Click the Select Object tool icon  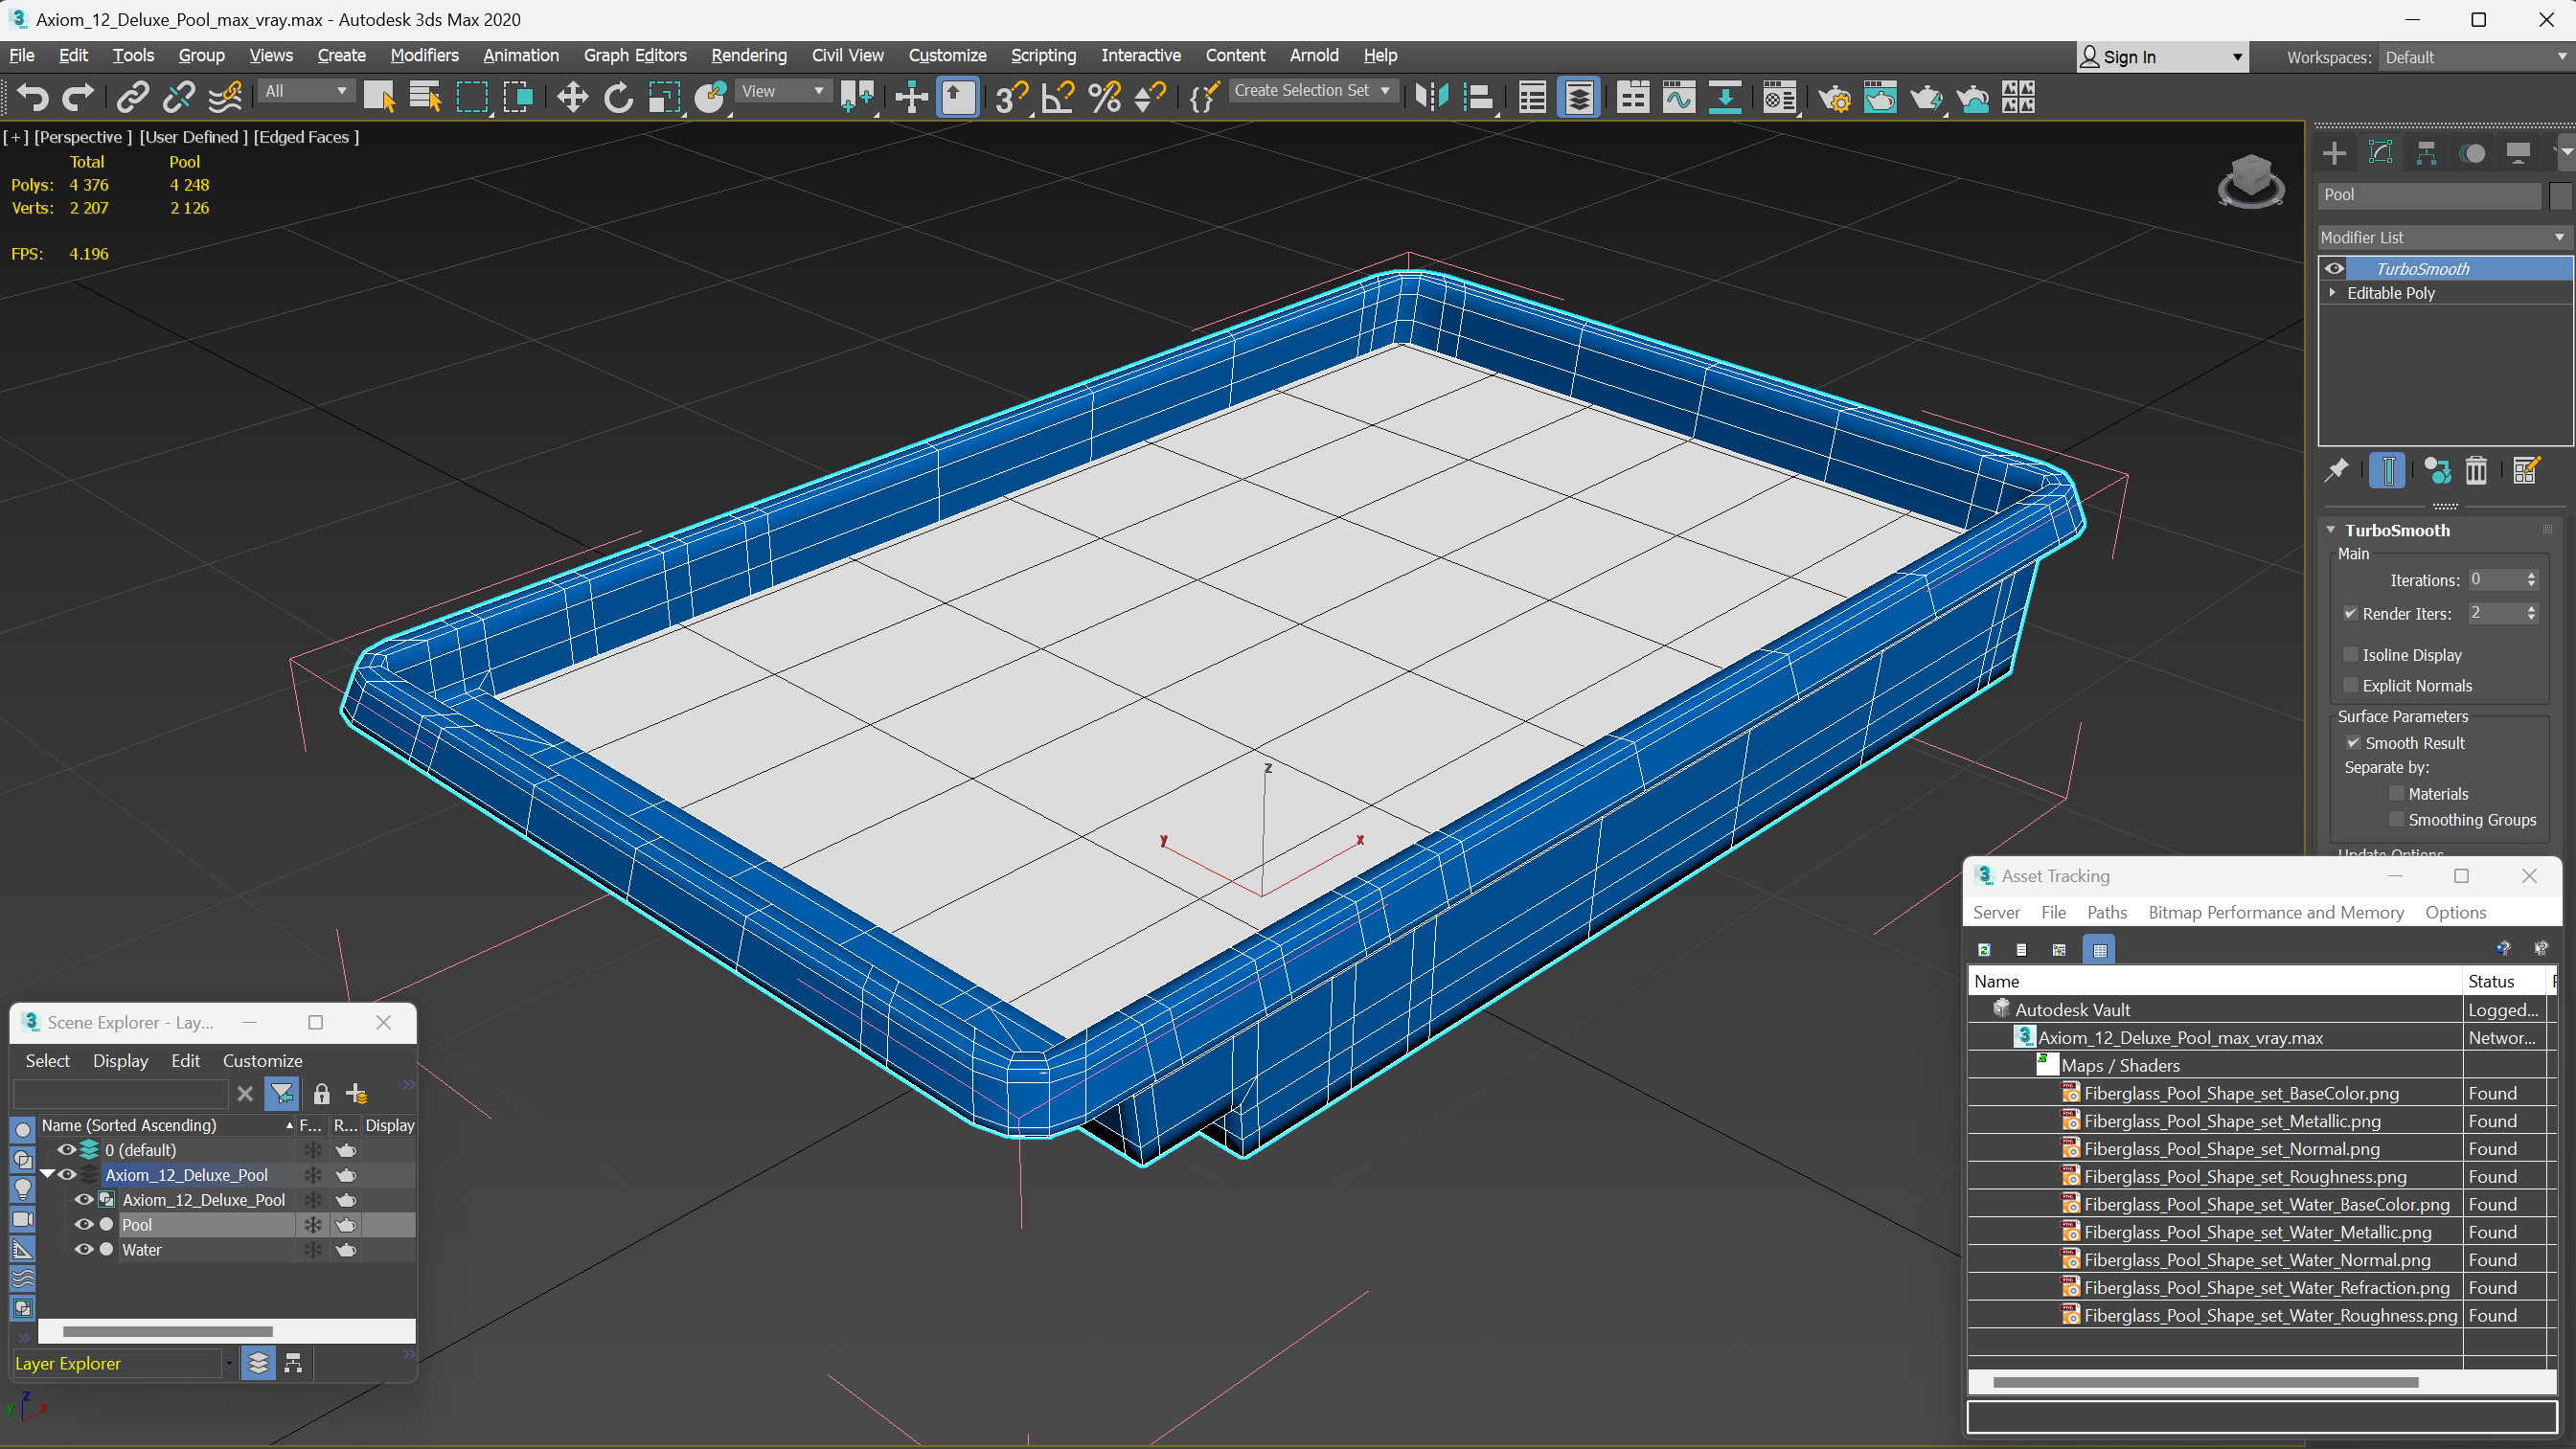[378, 98]
